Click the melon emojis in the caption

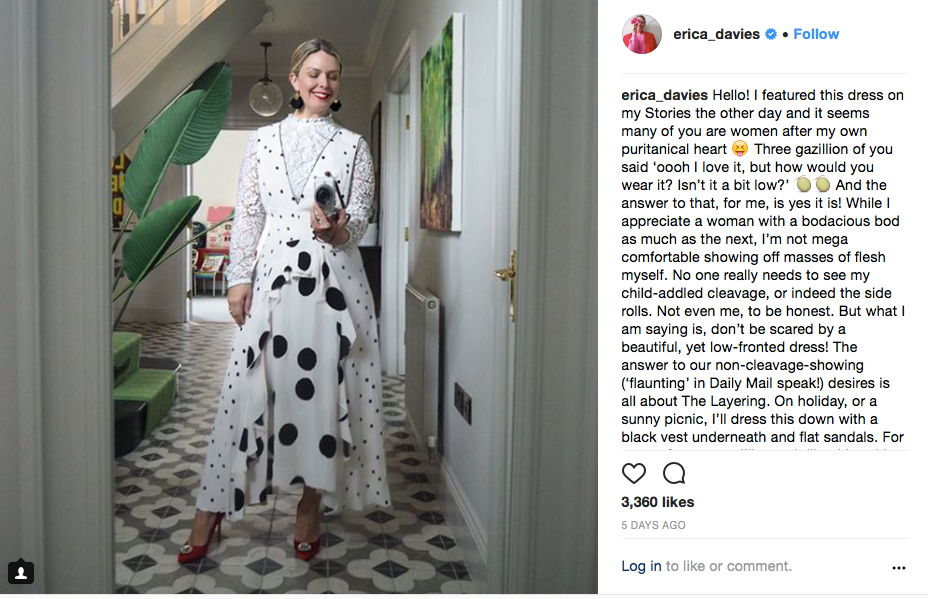pos(813,185)
